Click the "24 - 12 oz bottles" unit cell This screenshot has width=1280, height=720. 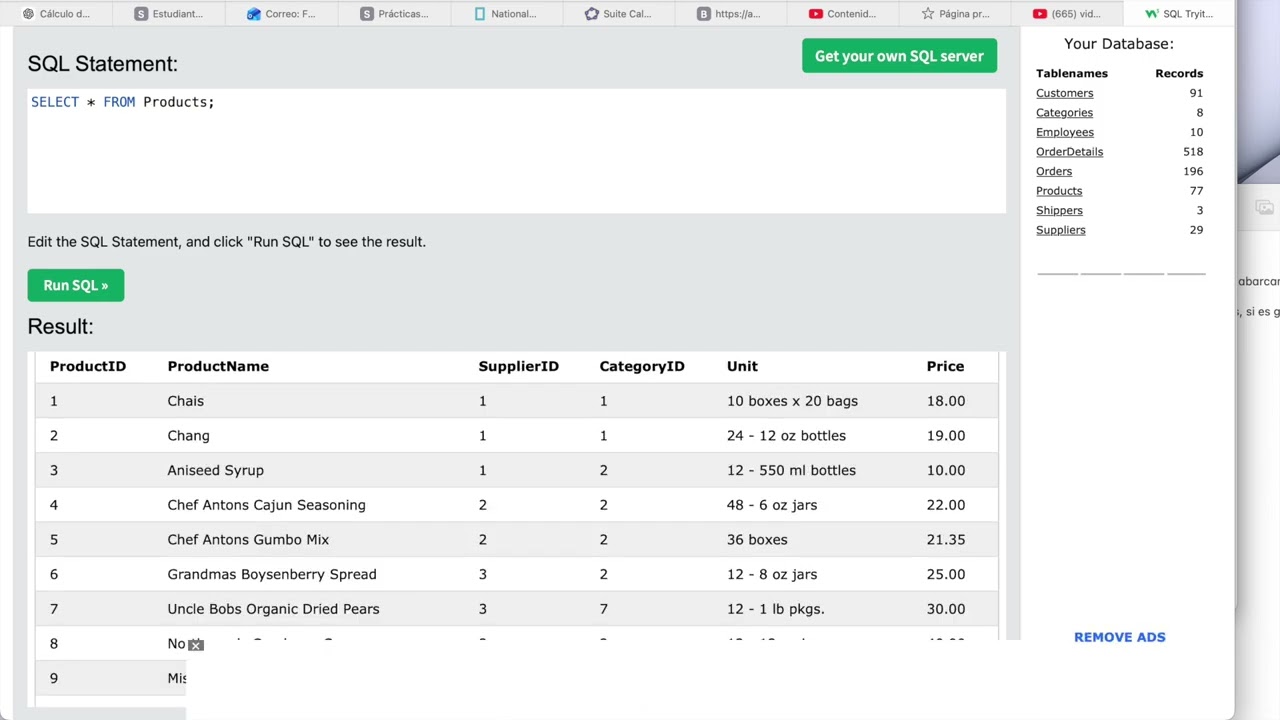786,436
